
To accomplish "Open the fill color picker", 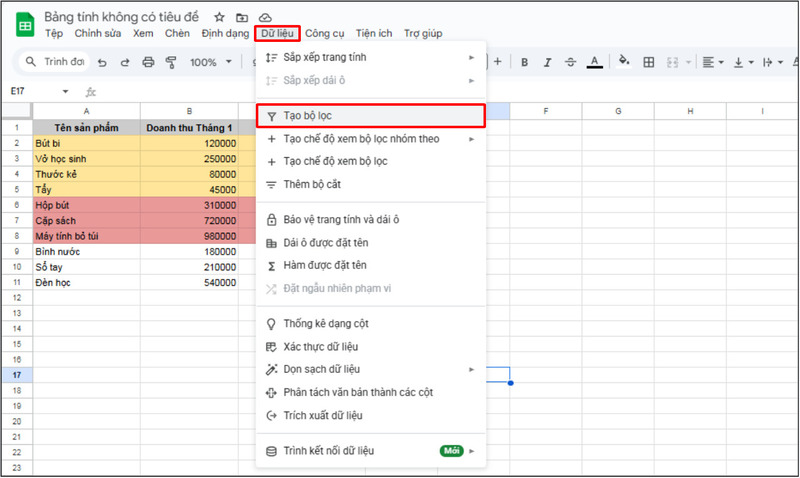I will (623, 61).
